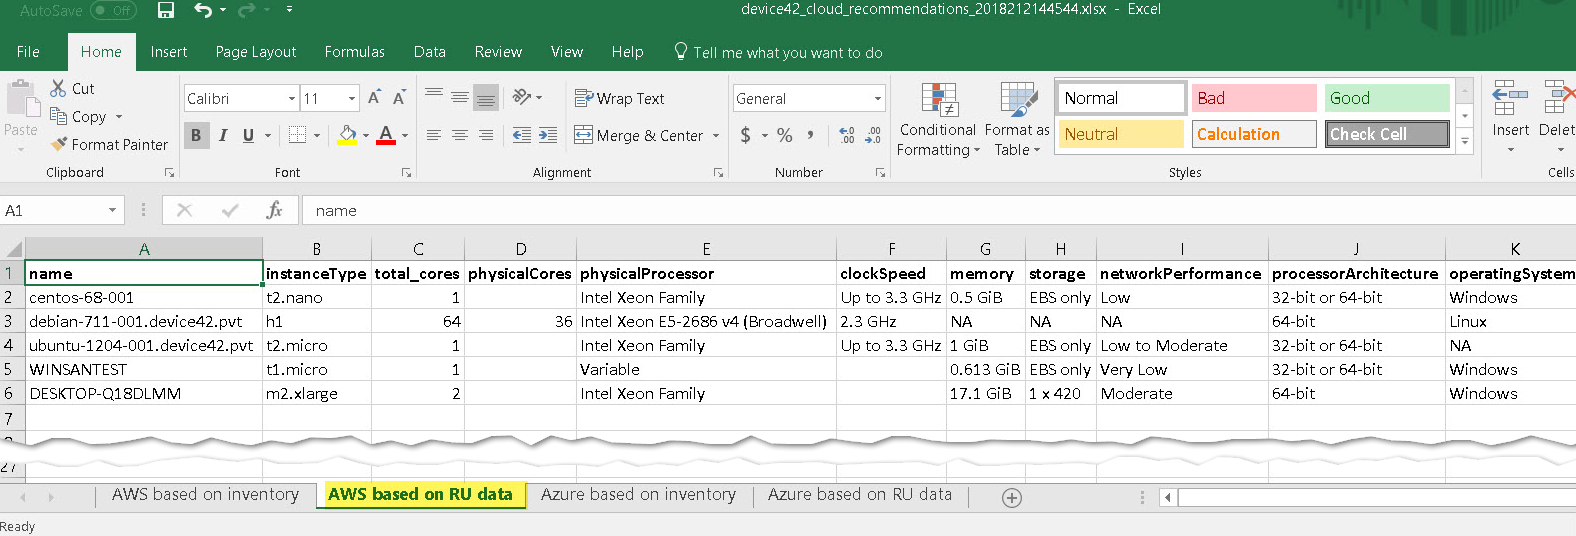Open the Customize Quick Access Toolbar dropdown

289,10
